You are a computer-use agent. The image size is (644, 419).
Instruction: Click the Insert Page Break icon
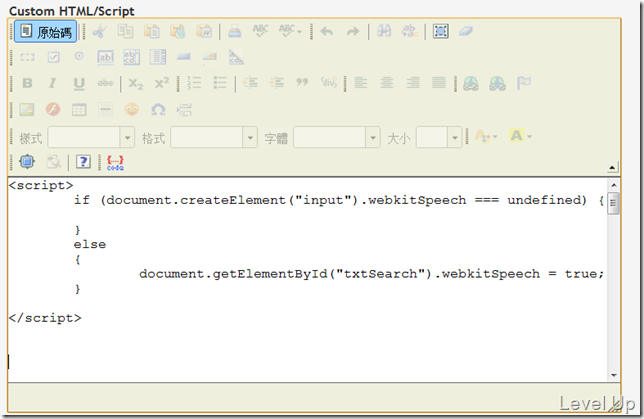(x=184, y=110)
